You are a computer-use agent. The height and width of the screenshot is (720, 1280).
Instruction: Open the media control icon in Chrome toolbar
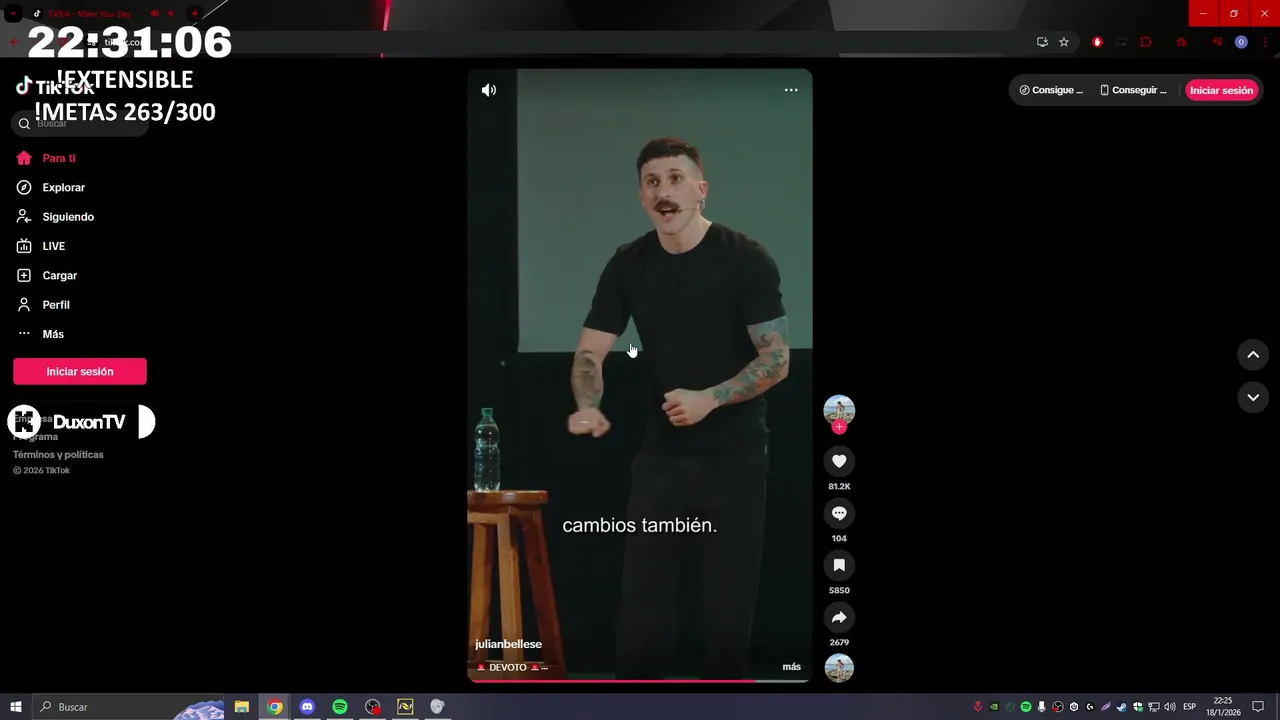(x=1217, y=42)
